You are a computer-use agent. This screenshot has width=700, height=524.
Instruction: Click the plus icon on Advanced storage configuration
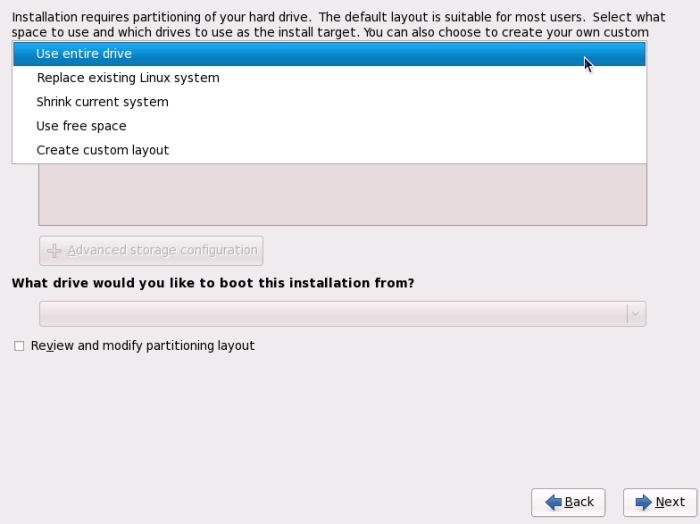pyautogui.click(x=55, y=250)
